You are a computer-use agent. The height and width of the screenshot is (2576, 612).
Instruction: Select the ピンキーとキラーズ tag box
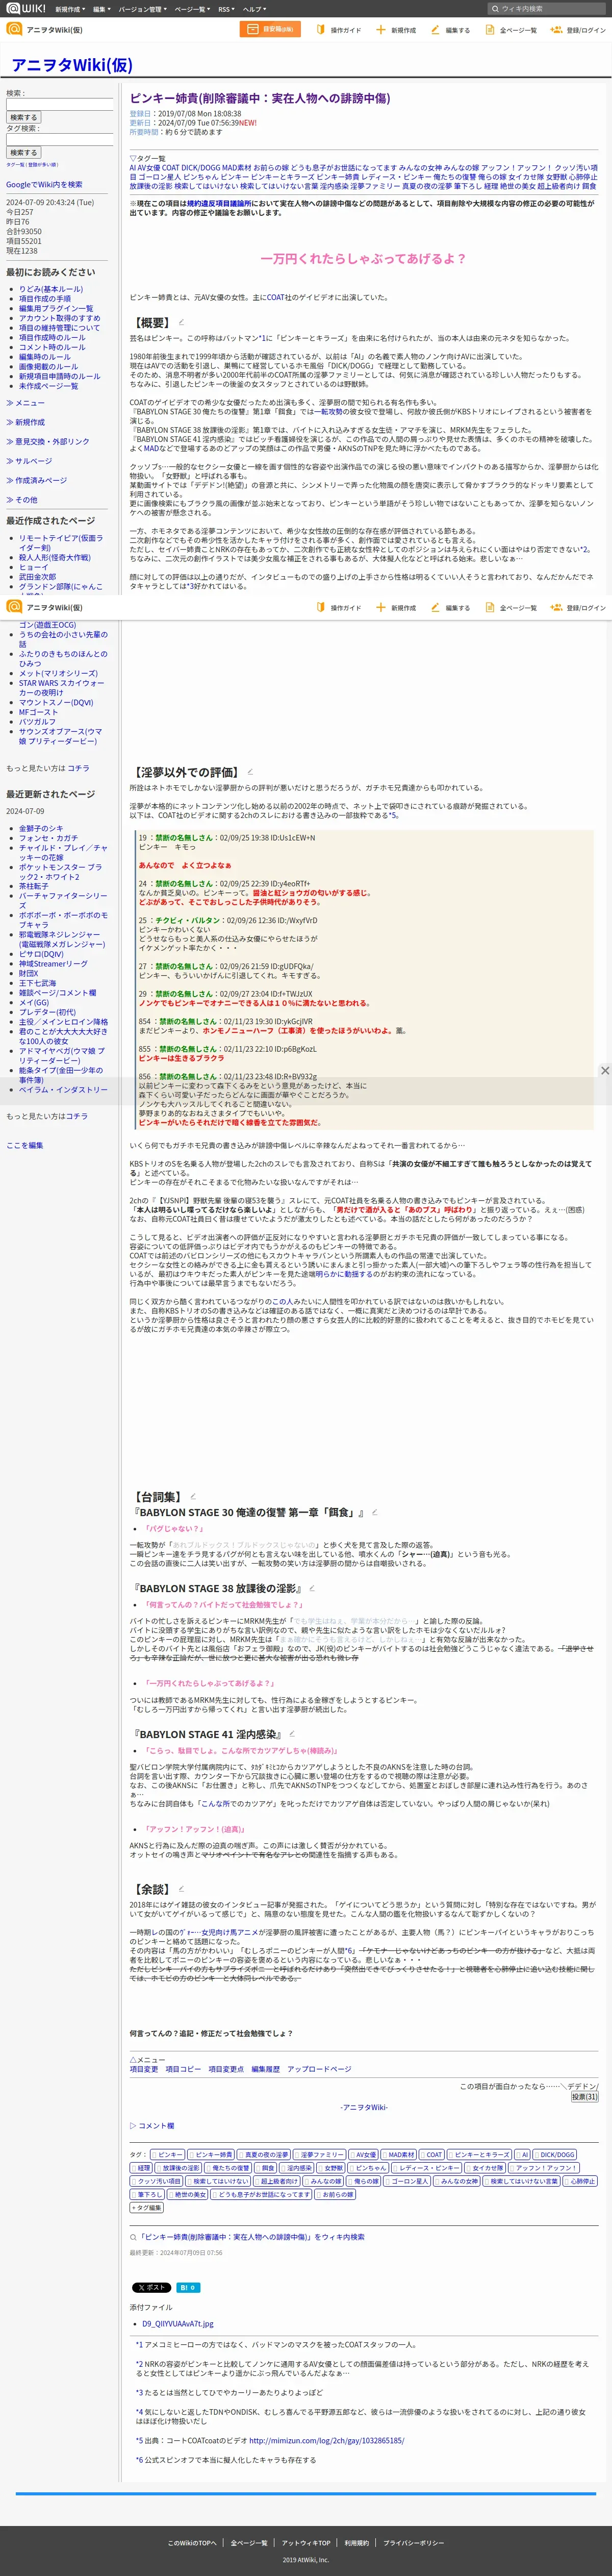pos(480,2154)
